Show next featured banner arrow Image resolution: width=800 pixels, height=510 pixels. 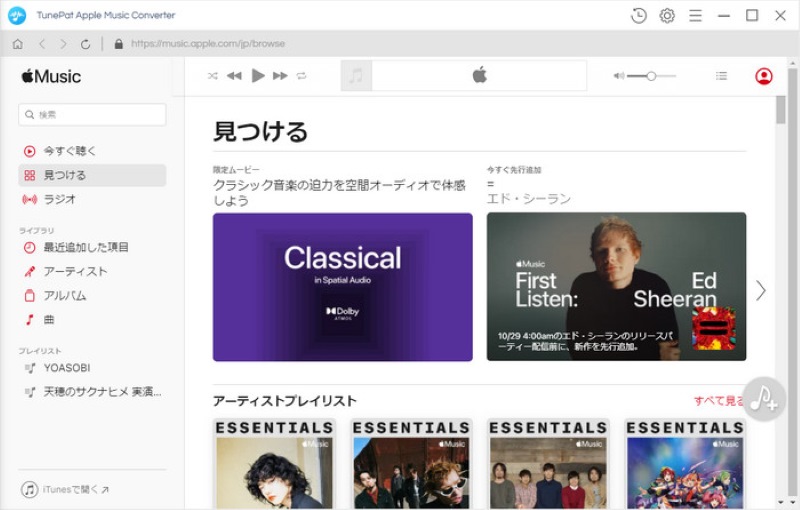(761, 291)
